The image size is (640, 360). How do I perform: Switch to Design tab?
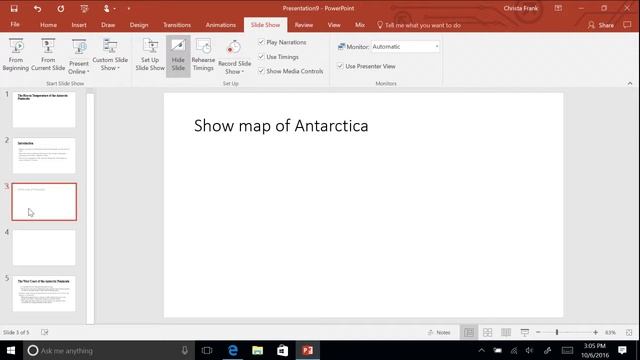coord(139,25)
